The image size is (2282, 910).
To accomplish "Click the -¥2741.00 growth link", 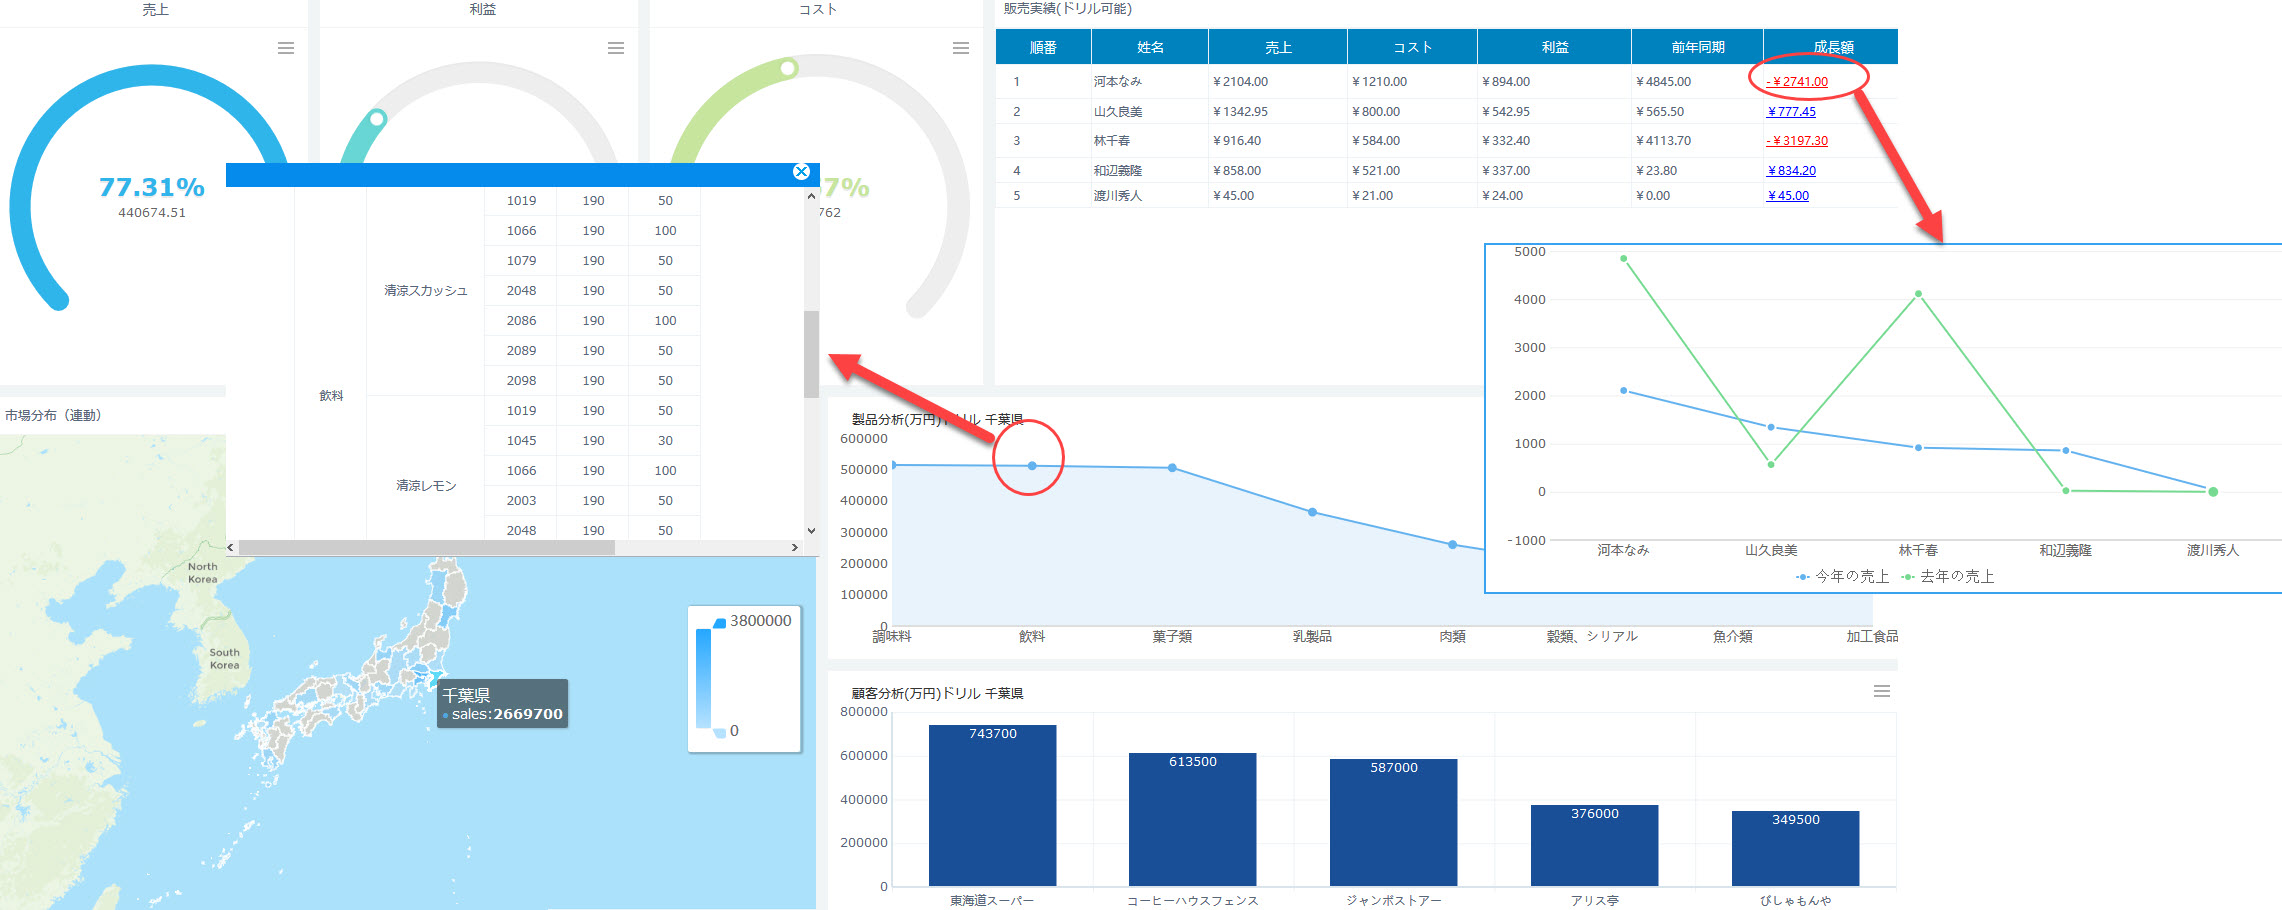I will click(1797, 82).
